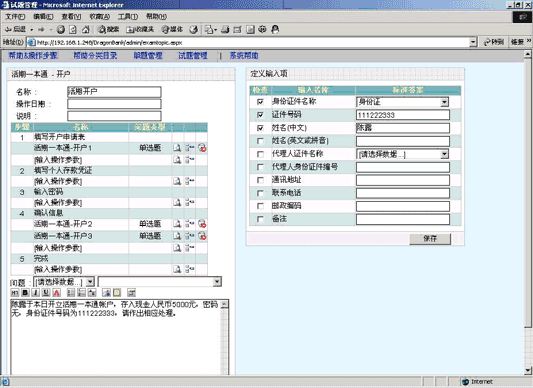Open the 工具(T) menu
The image size is (533, 388).
pos(128,16)
